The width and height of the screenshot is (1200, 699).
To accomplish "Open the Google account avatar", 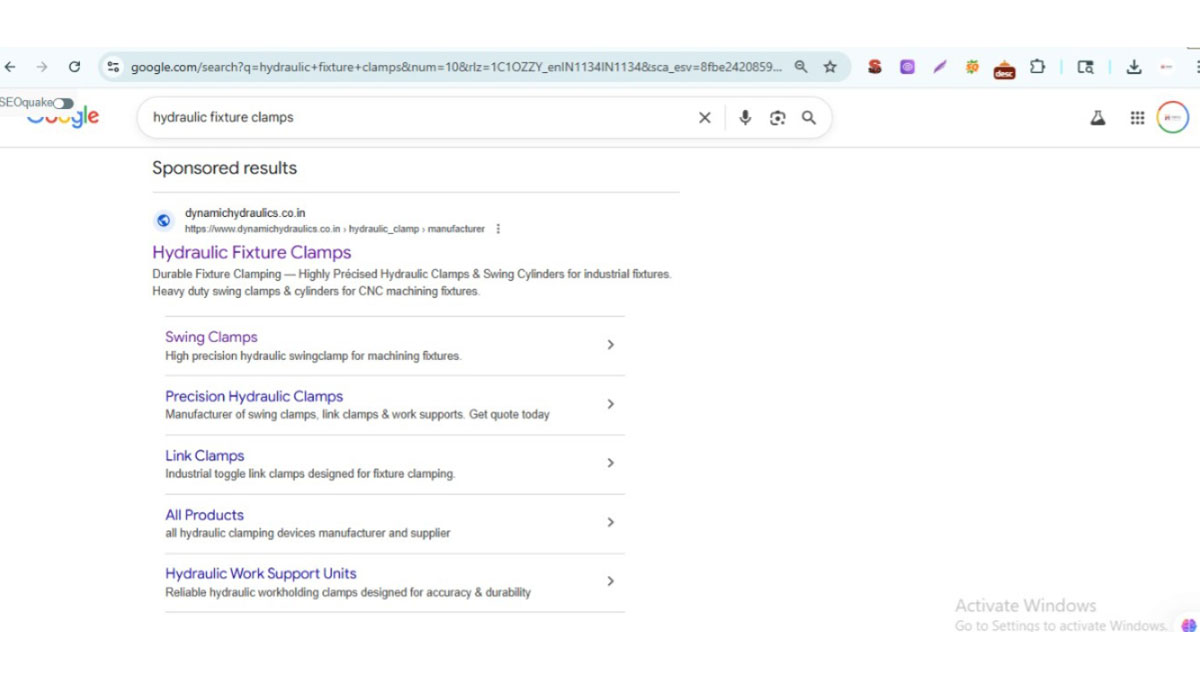I will tap(1173, 118).
